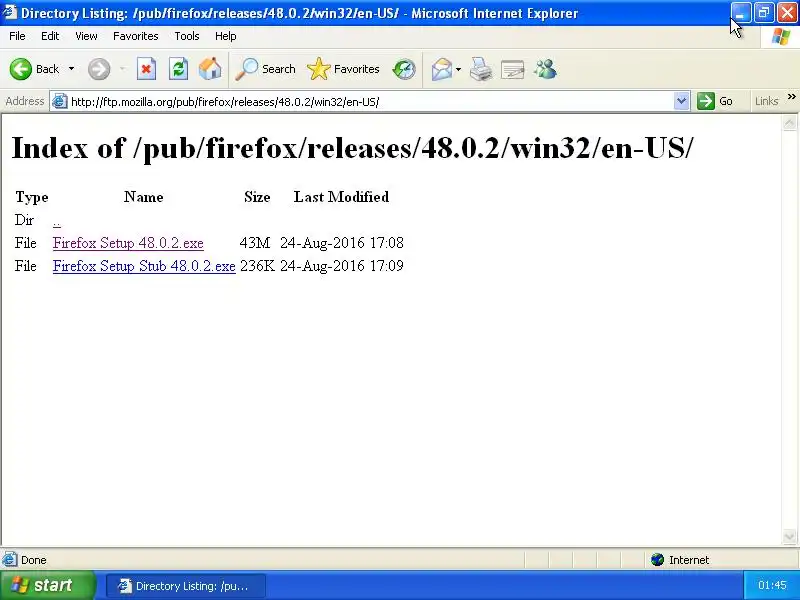Click the greyed Forward arrow button
Screen dimensions: 800x600
click(x=99, y=69)
